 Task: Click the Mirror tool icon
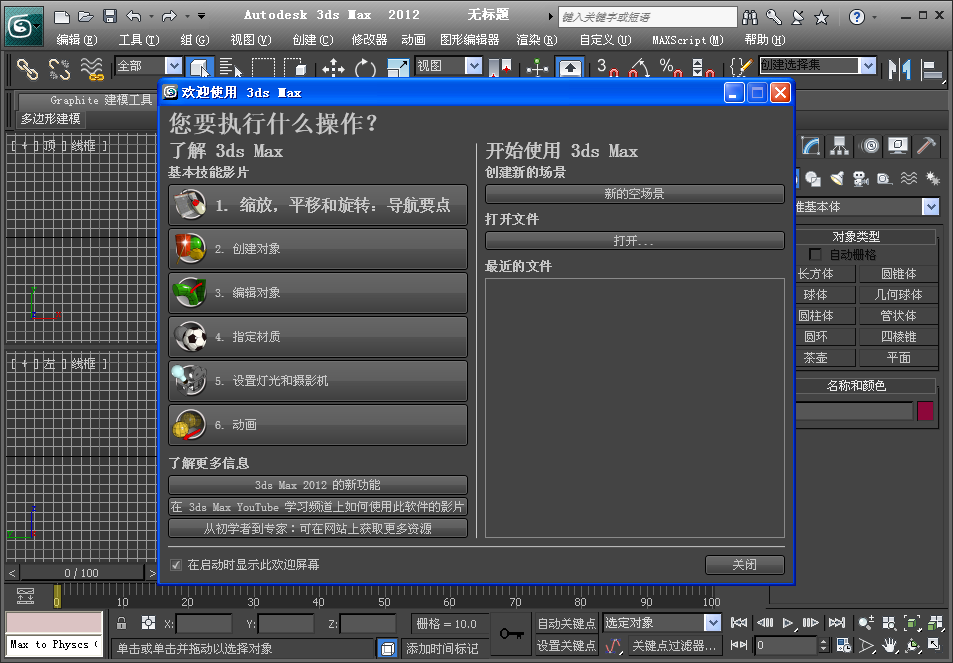pyautogui.click(x=900, y=68)
